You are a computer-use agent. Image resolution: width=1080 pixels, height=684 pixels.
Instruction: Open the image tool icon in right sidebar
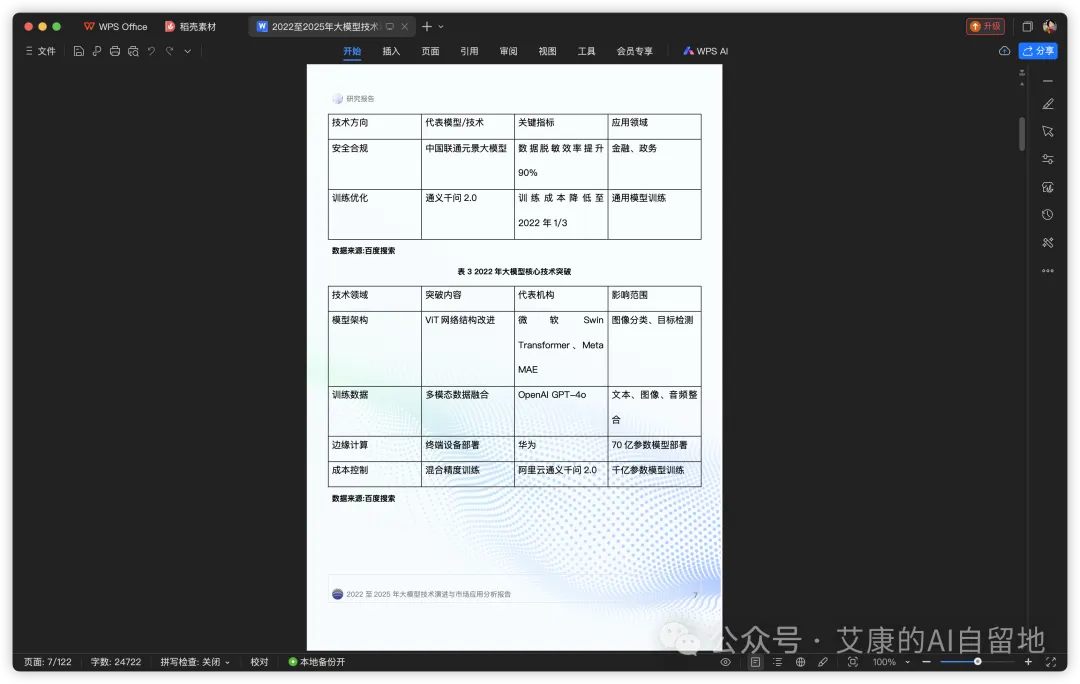(1048, 187)
